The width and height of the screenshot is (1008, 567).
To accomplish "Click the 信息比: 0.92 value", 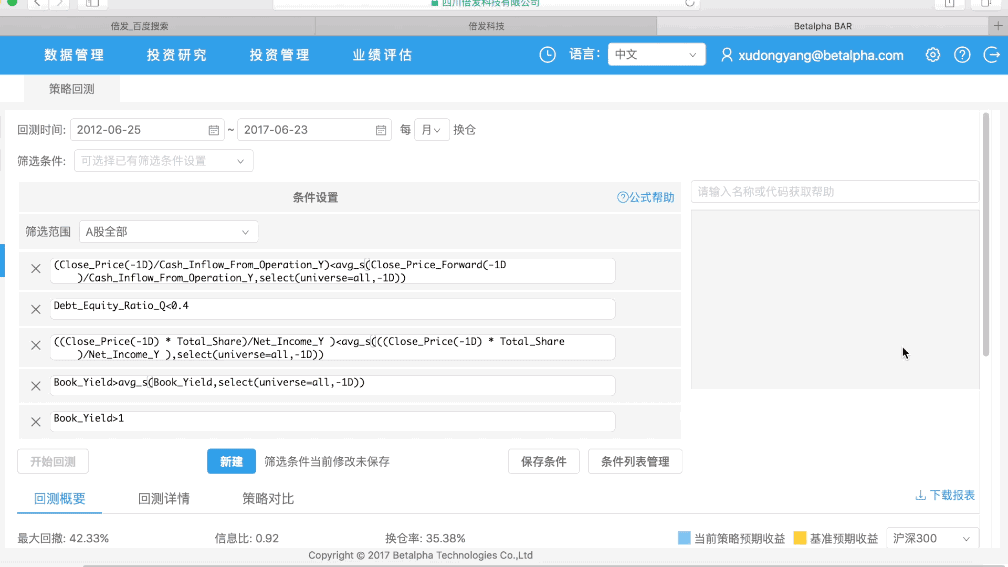I will click(x=247, y=538).
